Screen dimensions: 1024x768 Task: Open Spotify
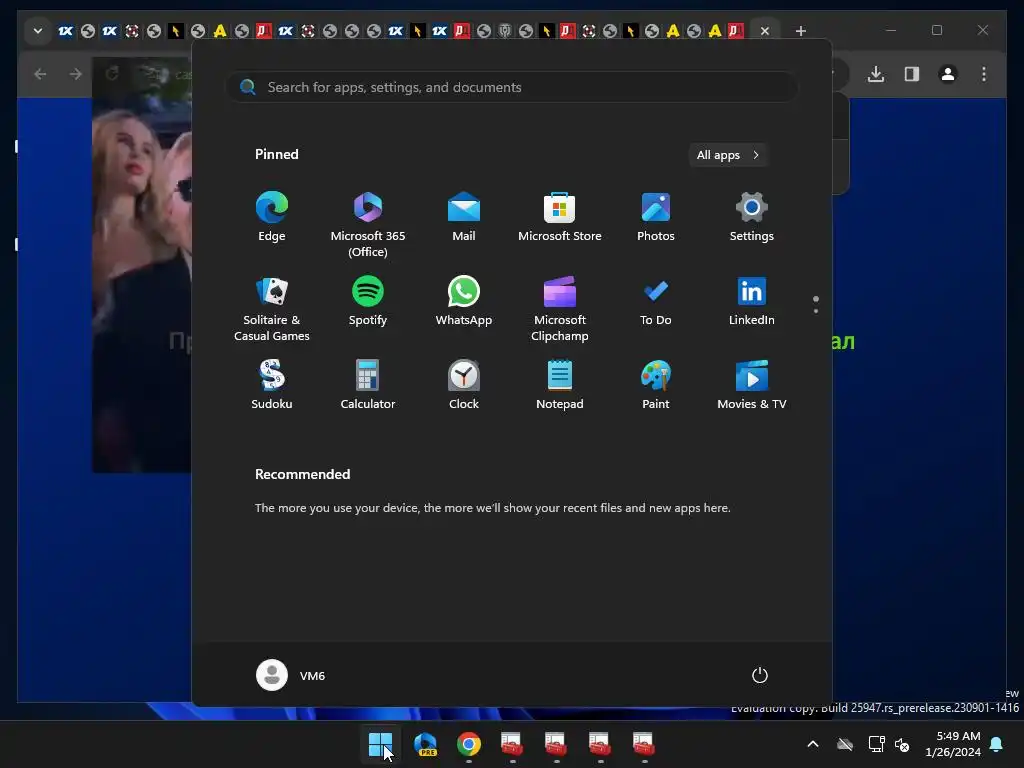pyautogui.click(x=368, y=302)
